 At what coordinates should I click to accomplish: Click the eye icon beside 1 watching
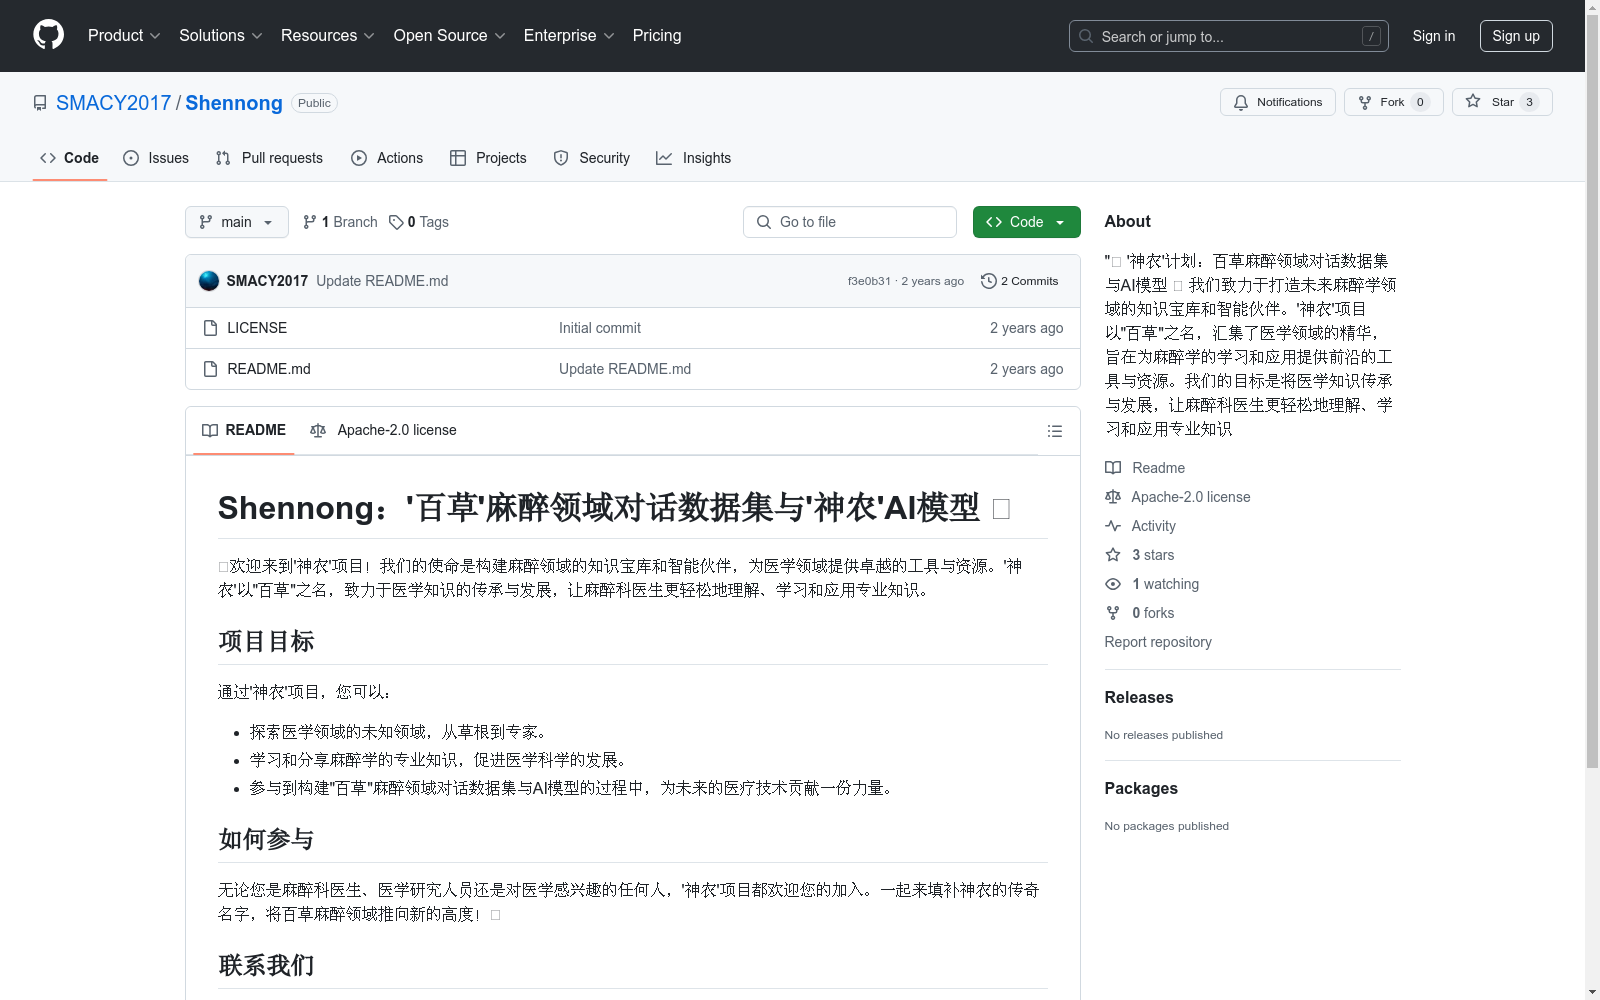(x=1113, y=584)
